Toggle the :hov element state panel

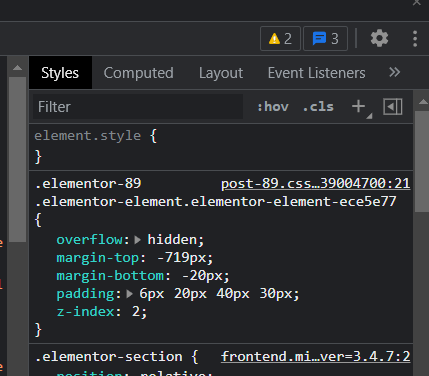tap(273, 107)
